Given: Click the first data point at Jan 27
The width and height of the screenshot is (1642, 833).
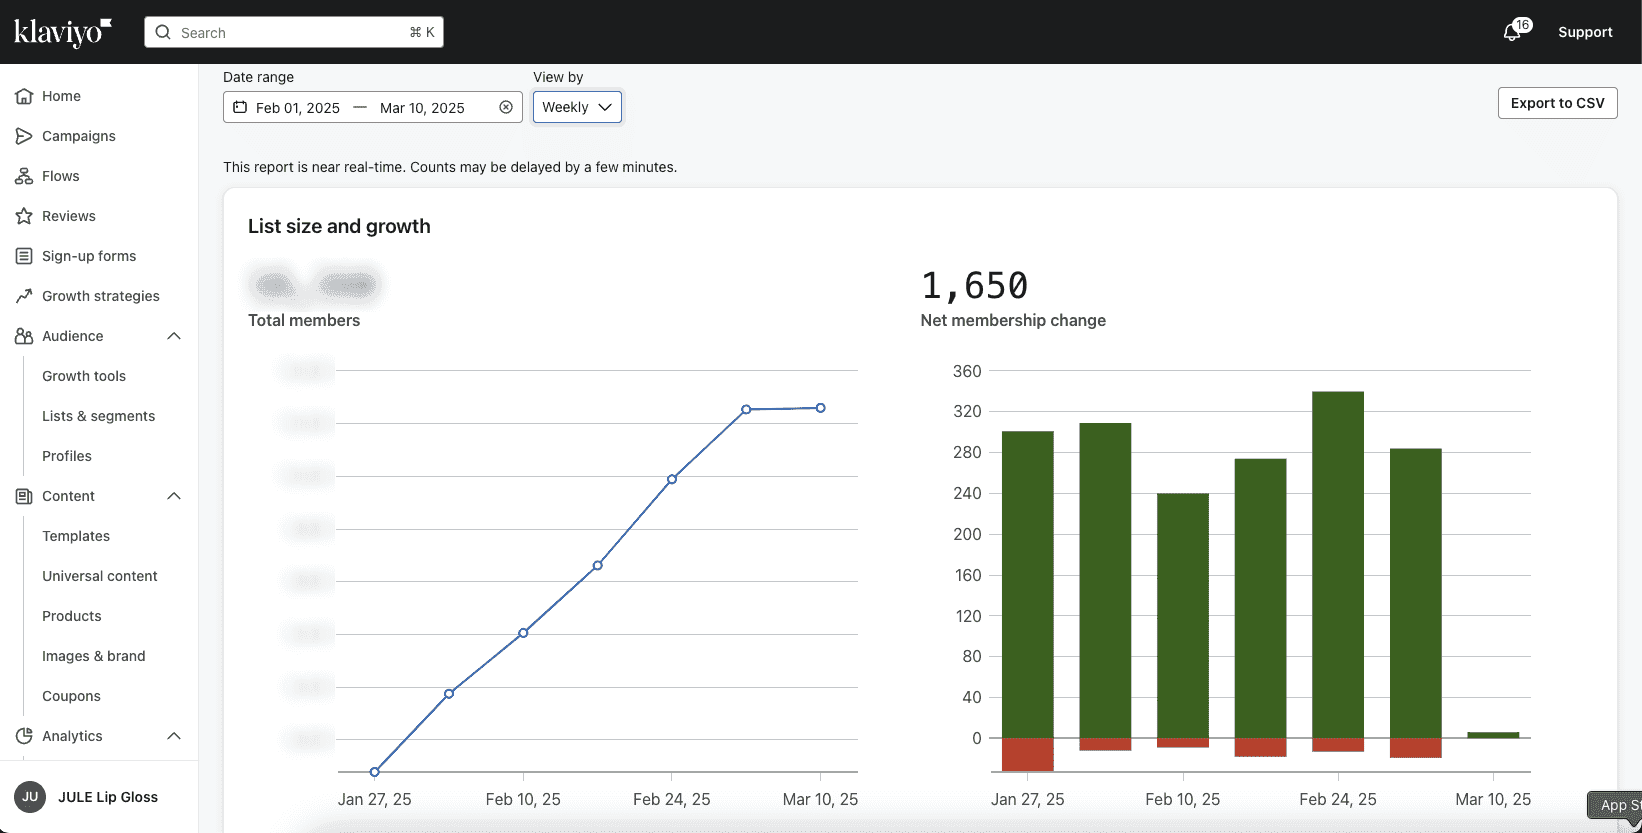Looking at the screenshot, I should tap(375, 772).
